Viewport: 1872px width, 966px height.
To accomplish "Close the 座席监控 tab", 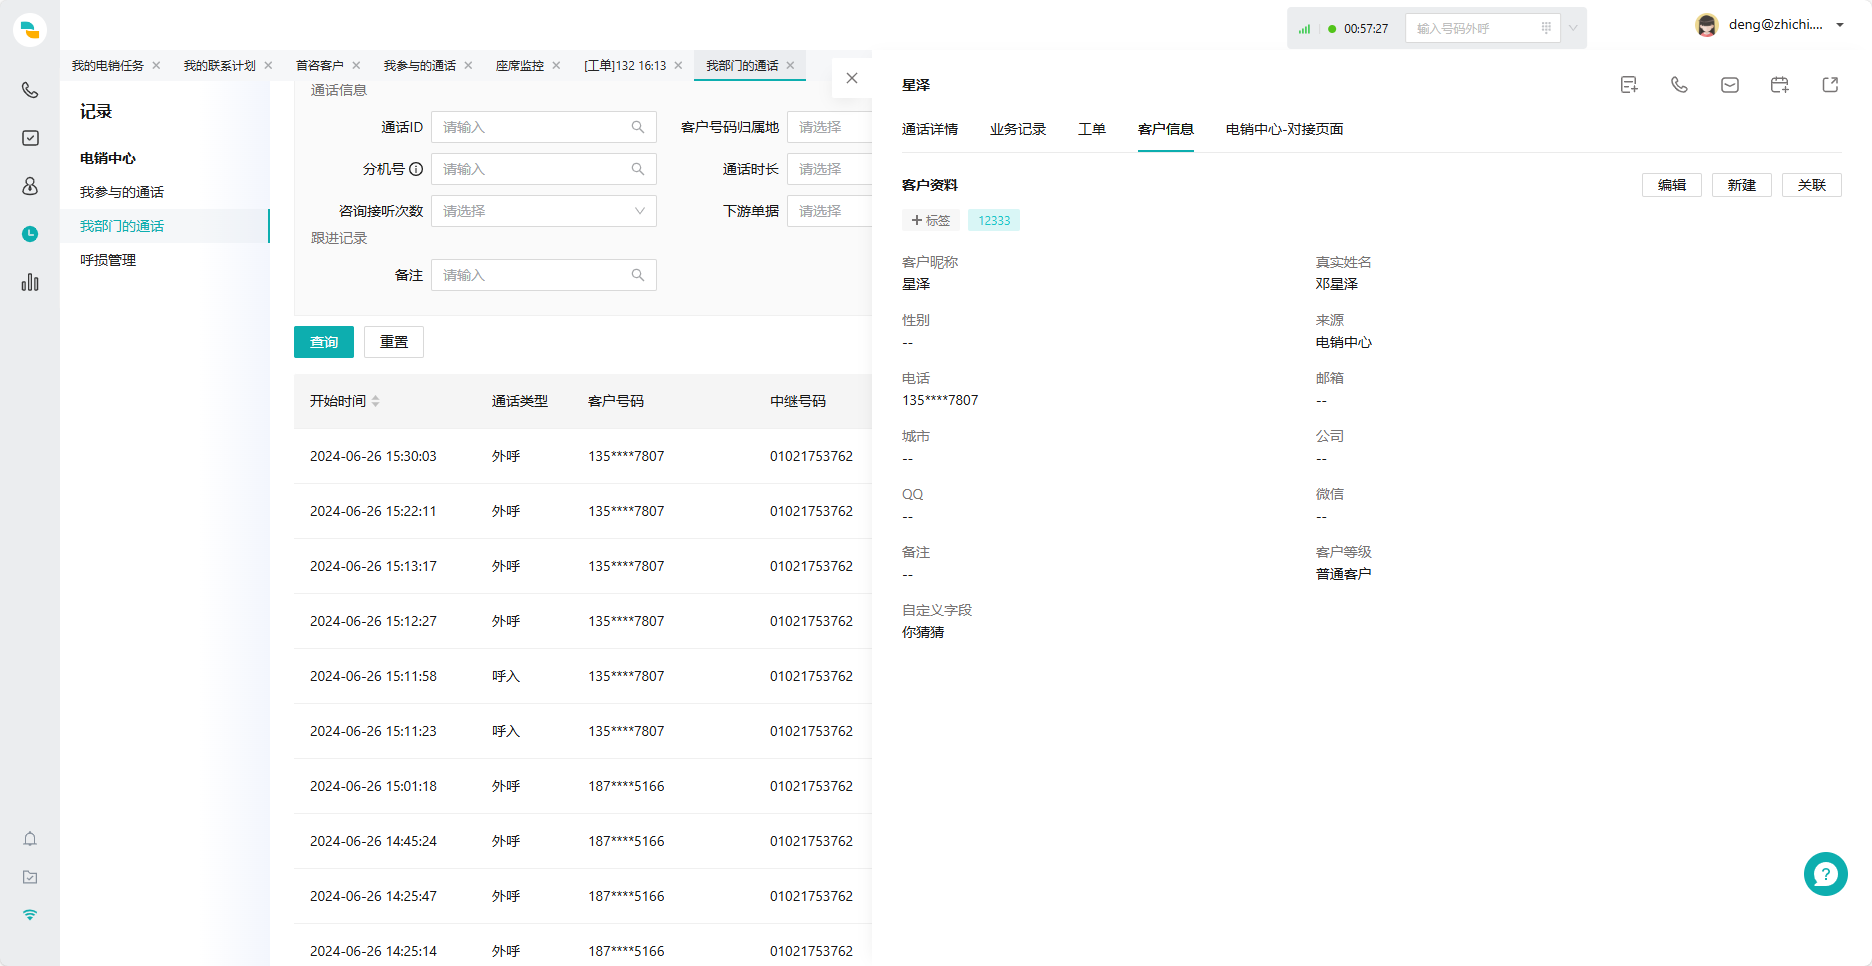I will 556,65.
